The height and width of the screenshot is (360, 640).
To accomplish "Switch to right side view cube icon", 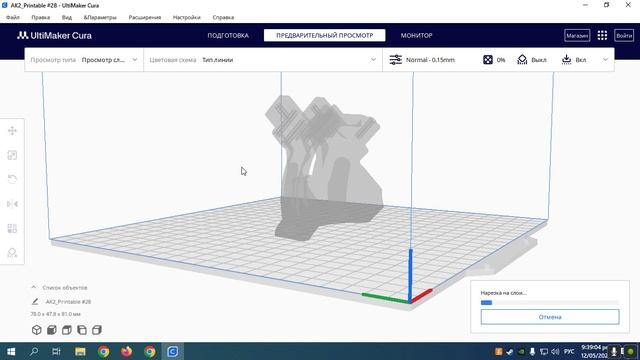I will [x=97, y=330].
